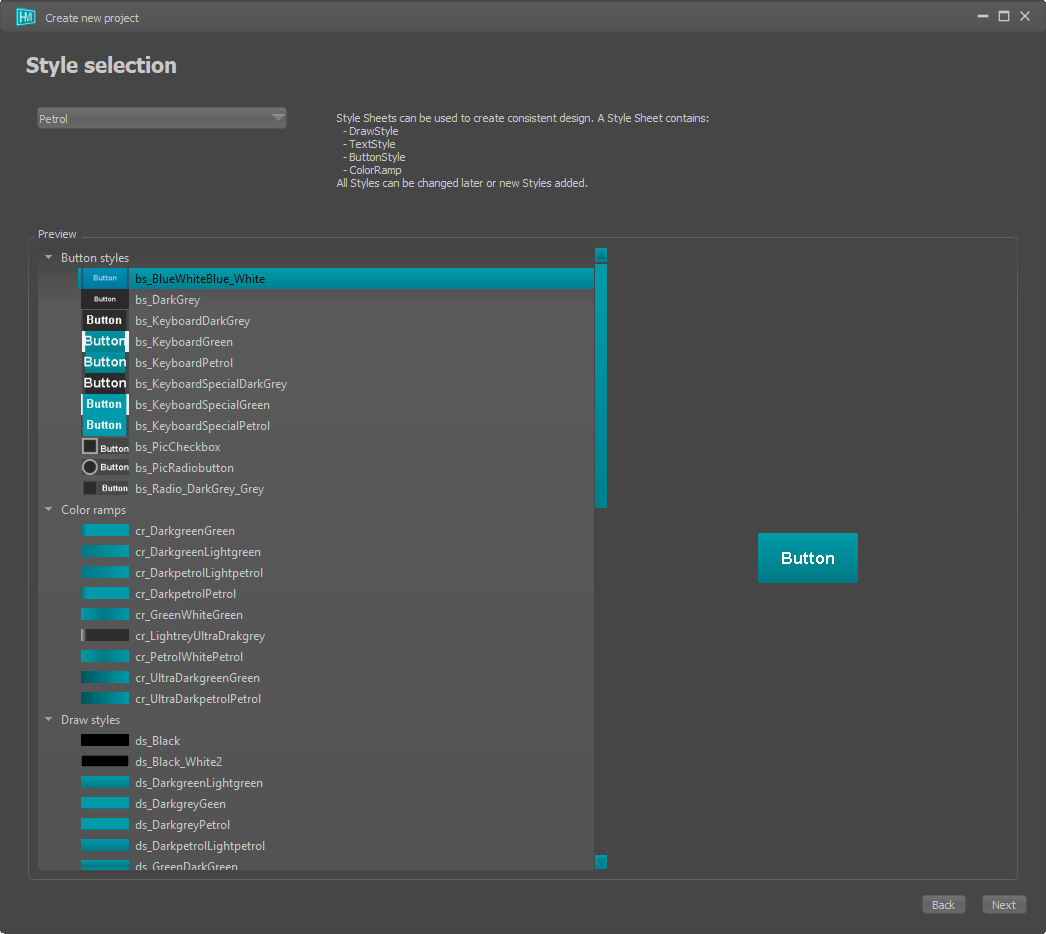
Task: Select the bs_KeyboardSpecialGreen list entry
Action: [x=202, y=405]
